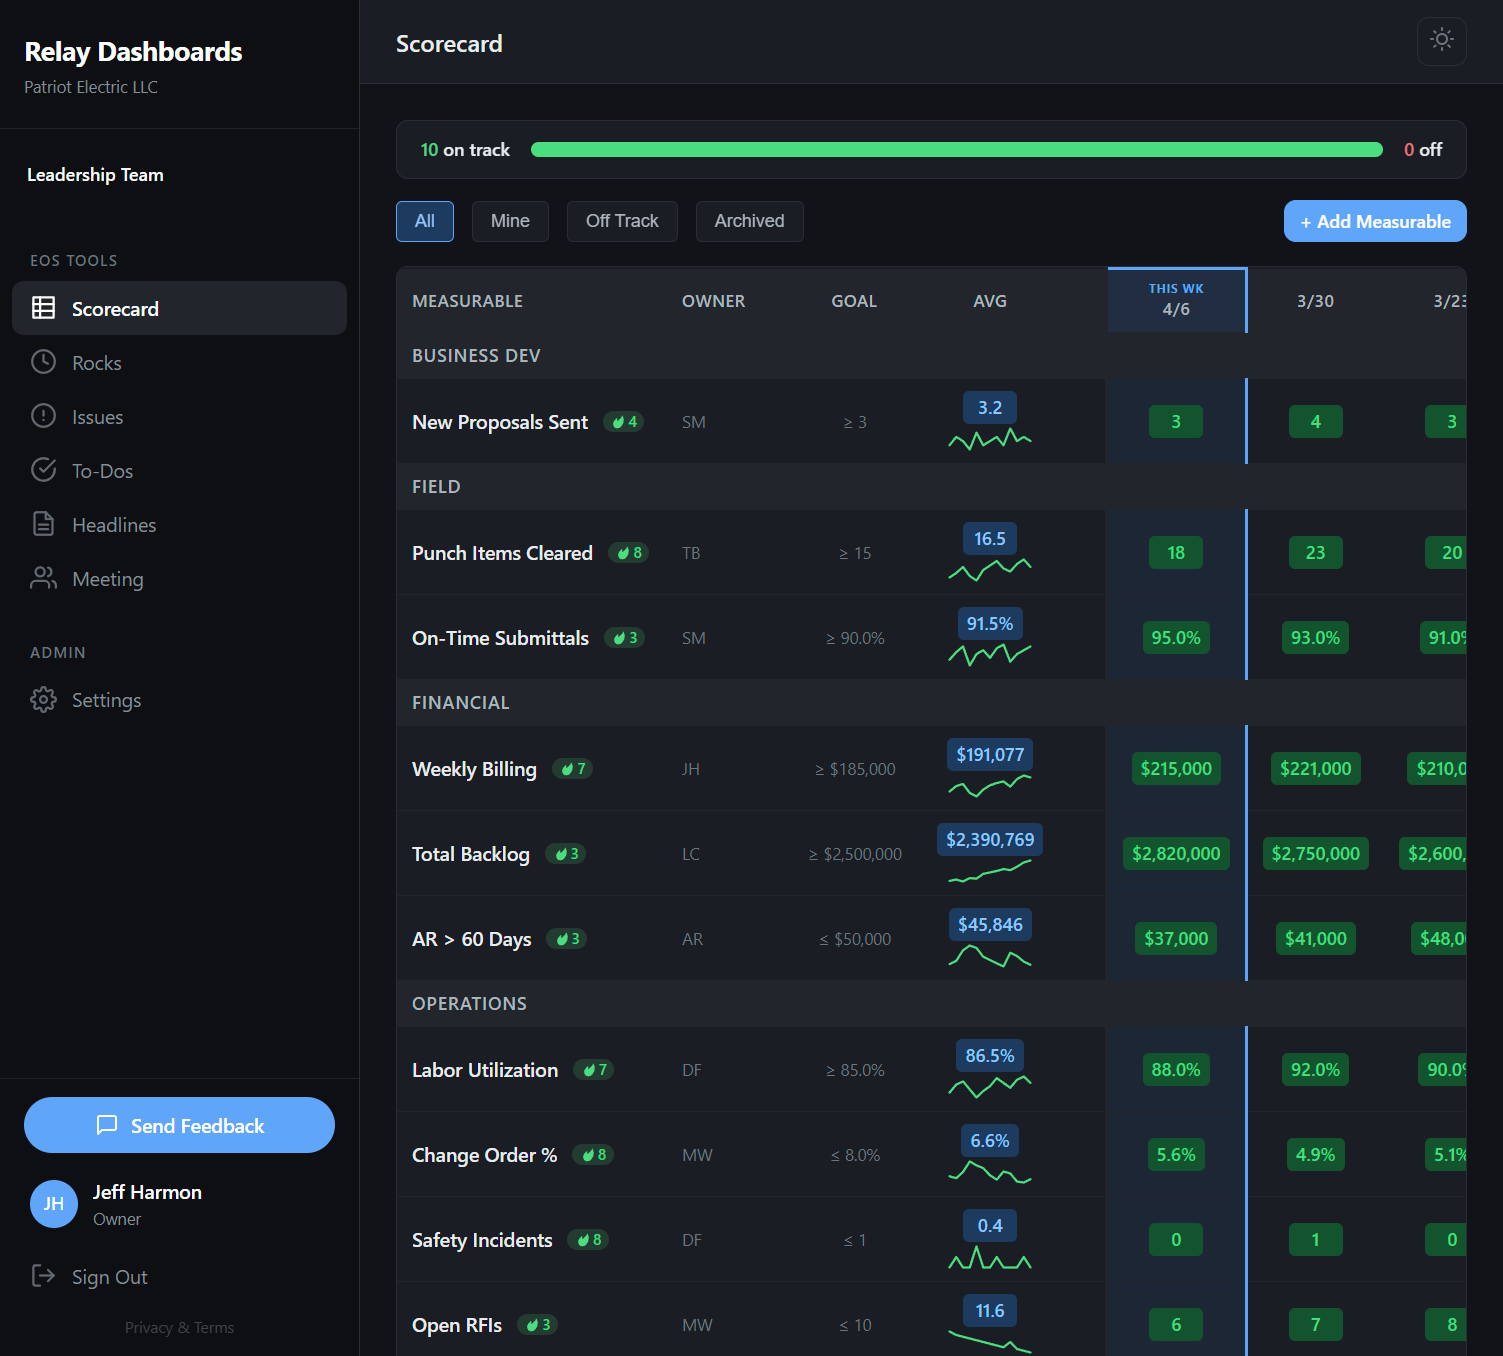This screenshot has width=1503, height=1356.
Task: Open Settings under Admin
Action: 179,700
